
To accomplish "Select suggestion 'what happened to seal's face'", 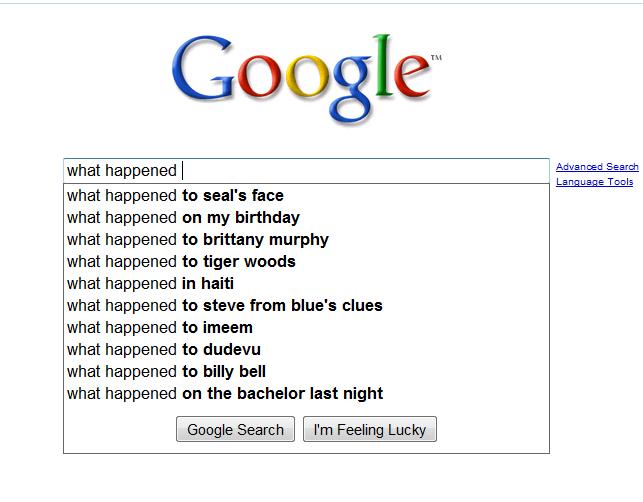I will 306,196.
